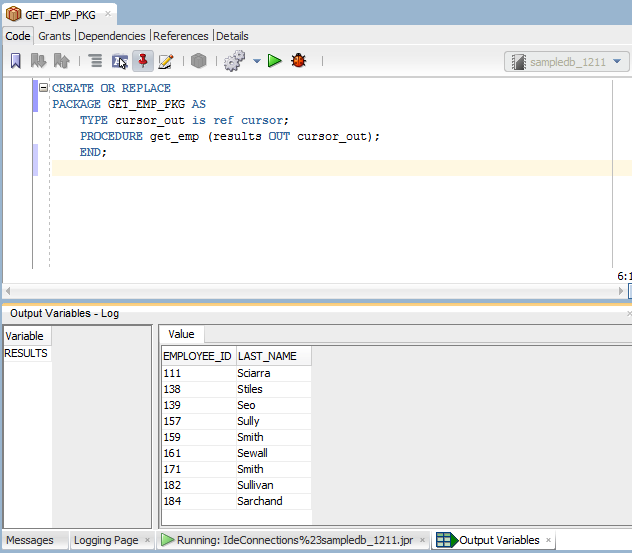632x553 pixels.
Task: Click the find DB object icon
Action: pos(120,61)
